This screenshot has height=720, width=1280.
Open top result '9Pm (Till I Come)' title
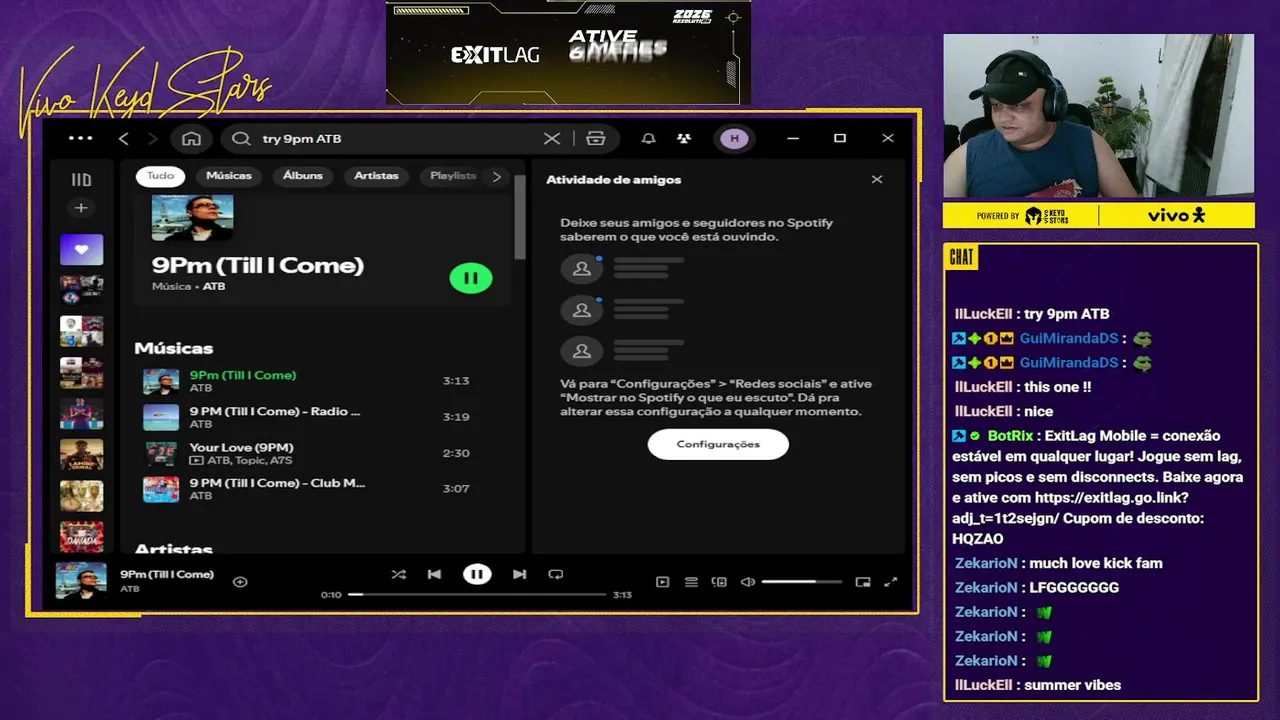(x=258, y=266)
